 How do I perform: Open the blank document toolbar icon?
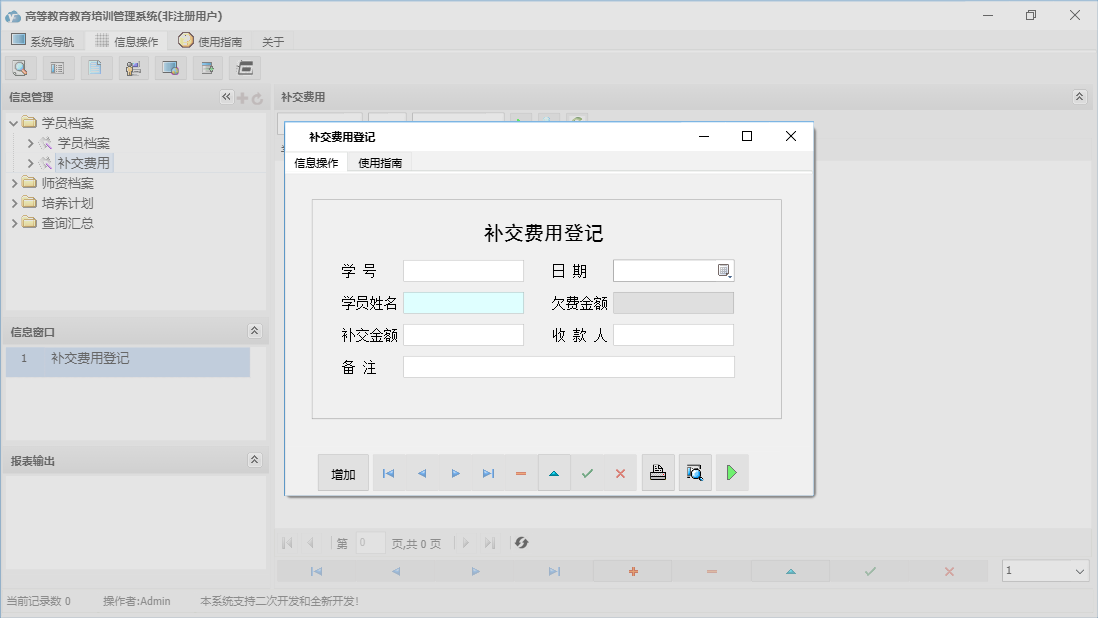pos(96,67)
